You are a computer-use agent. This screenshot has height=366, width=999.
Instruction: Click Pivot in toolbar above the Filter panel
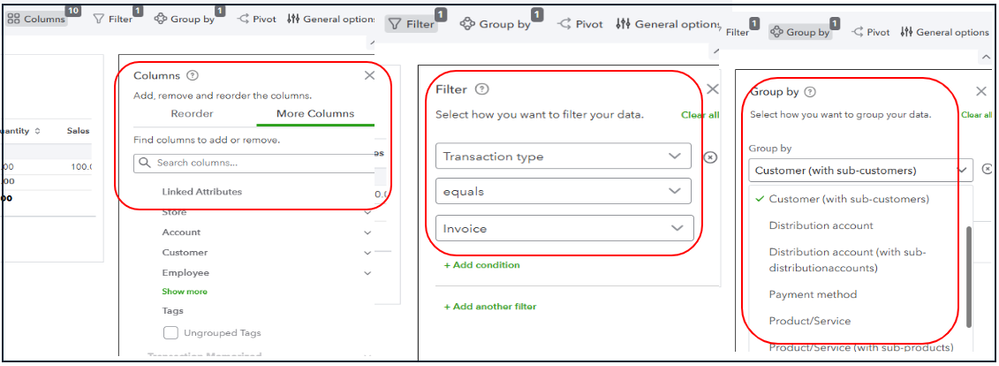pyautogui.click(x=580, y=24)
